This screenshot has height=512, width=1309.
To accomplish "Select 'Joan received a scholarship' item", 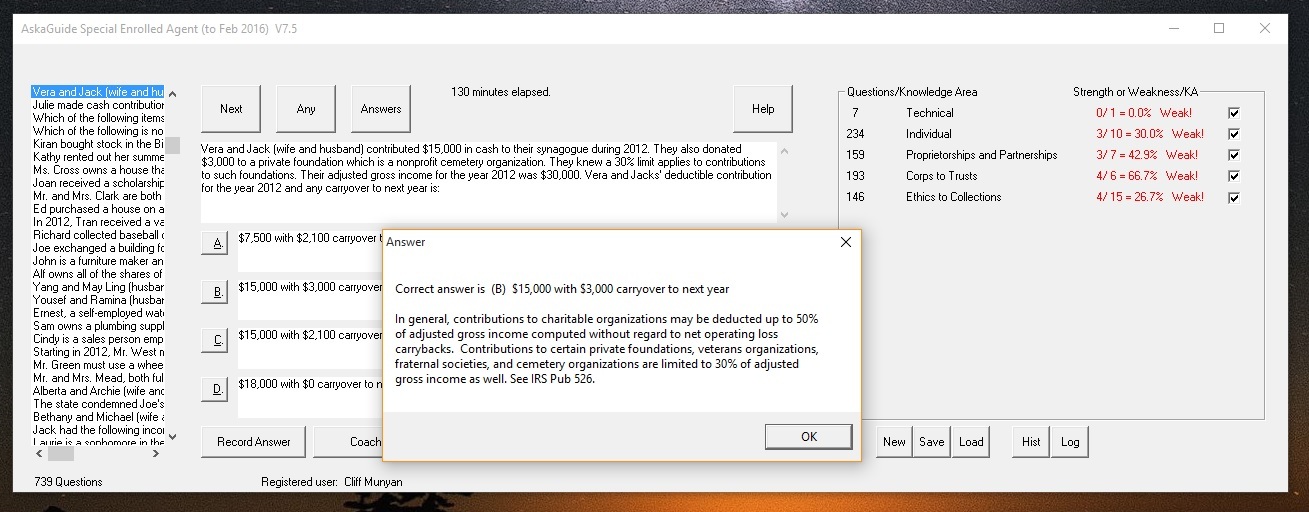I will pyautogui.click(x=98, y=183).
